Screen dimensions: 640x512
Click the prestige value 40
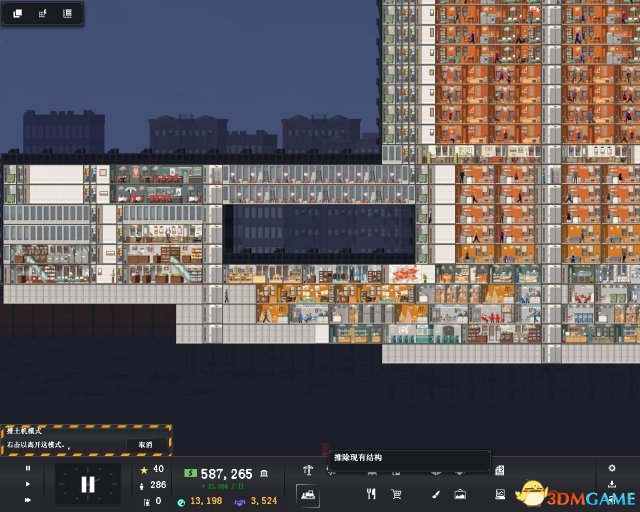click(158, 469)
